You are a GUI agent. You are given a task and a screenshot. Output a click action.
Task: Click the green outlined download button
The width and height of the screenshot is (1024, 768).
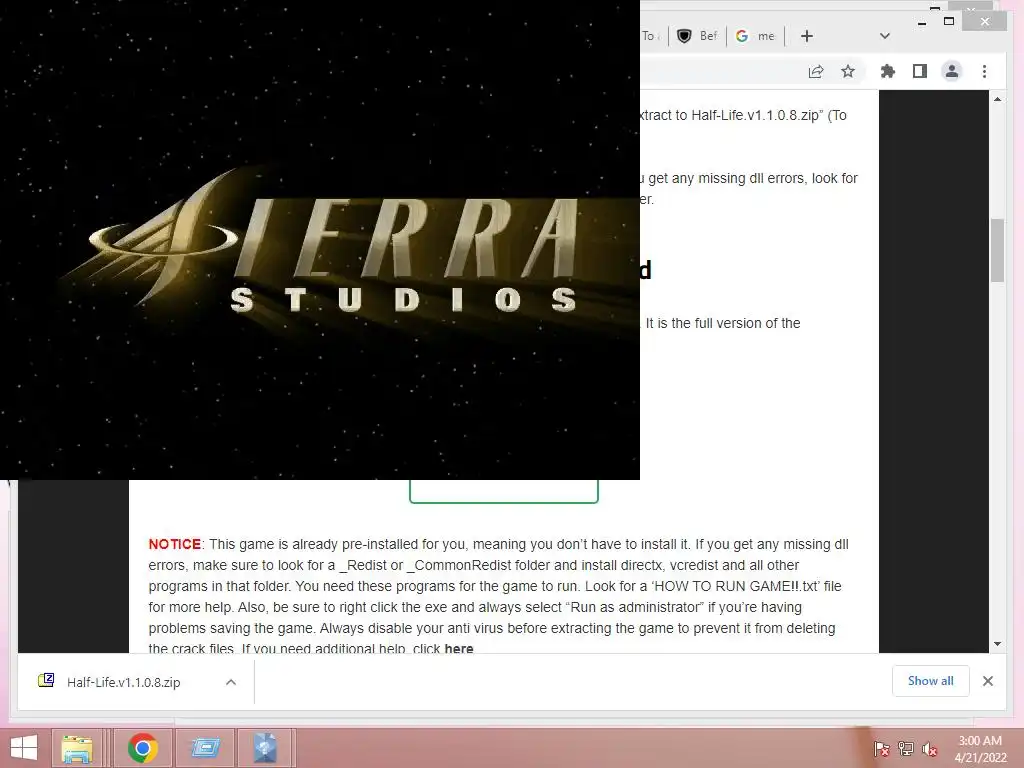pyautogui.click(x=504, y=491)
